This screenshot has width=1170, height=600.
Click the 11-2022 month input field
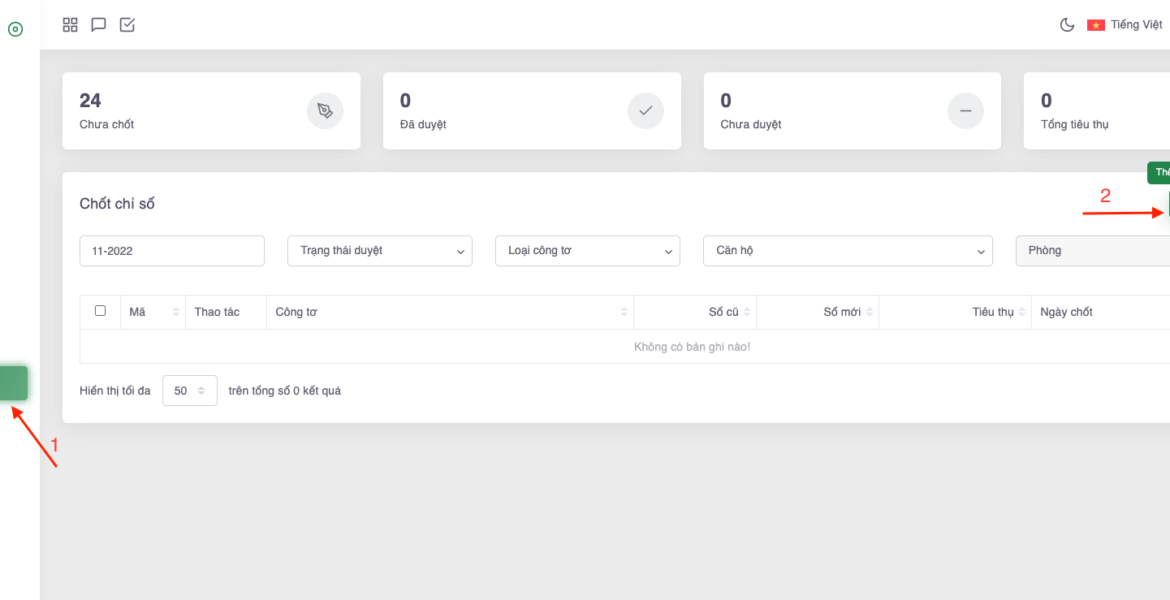171,251
